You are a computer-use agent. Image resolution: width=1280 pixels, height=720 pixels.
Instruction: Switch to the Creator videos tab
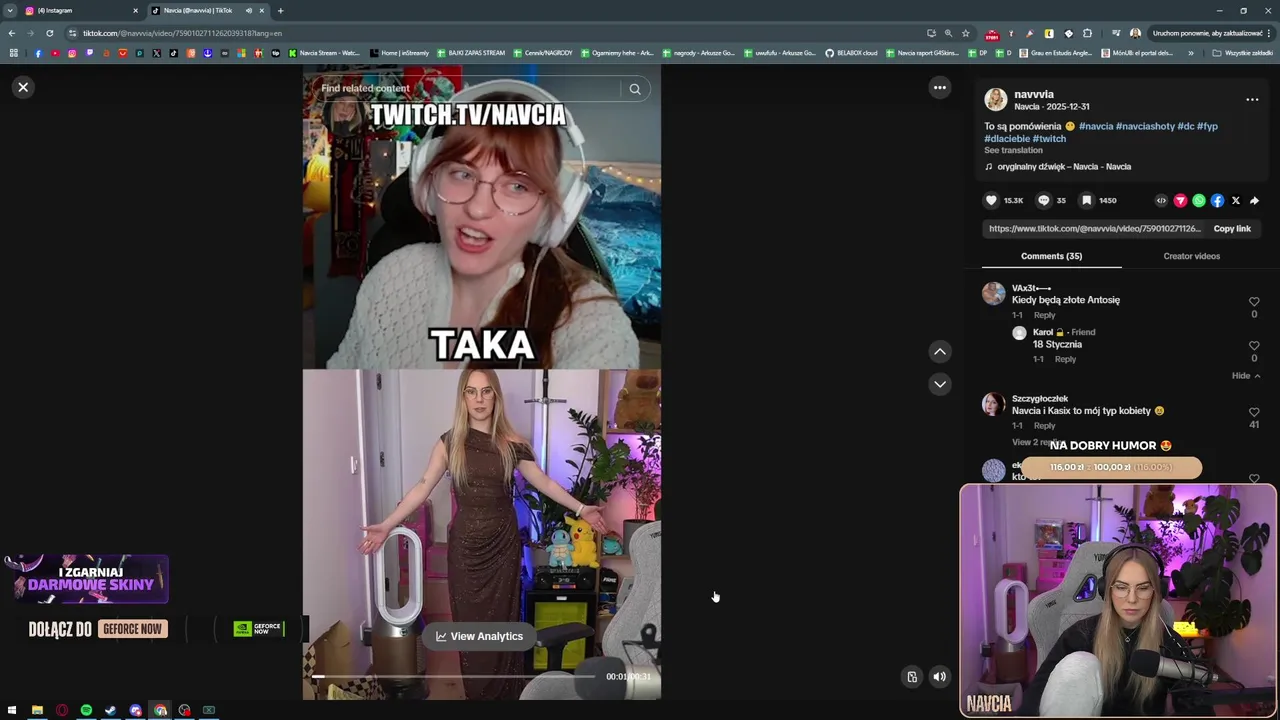click(x=1191, y=256)
